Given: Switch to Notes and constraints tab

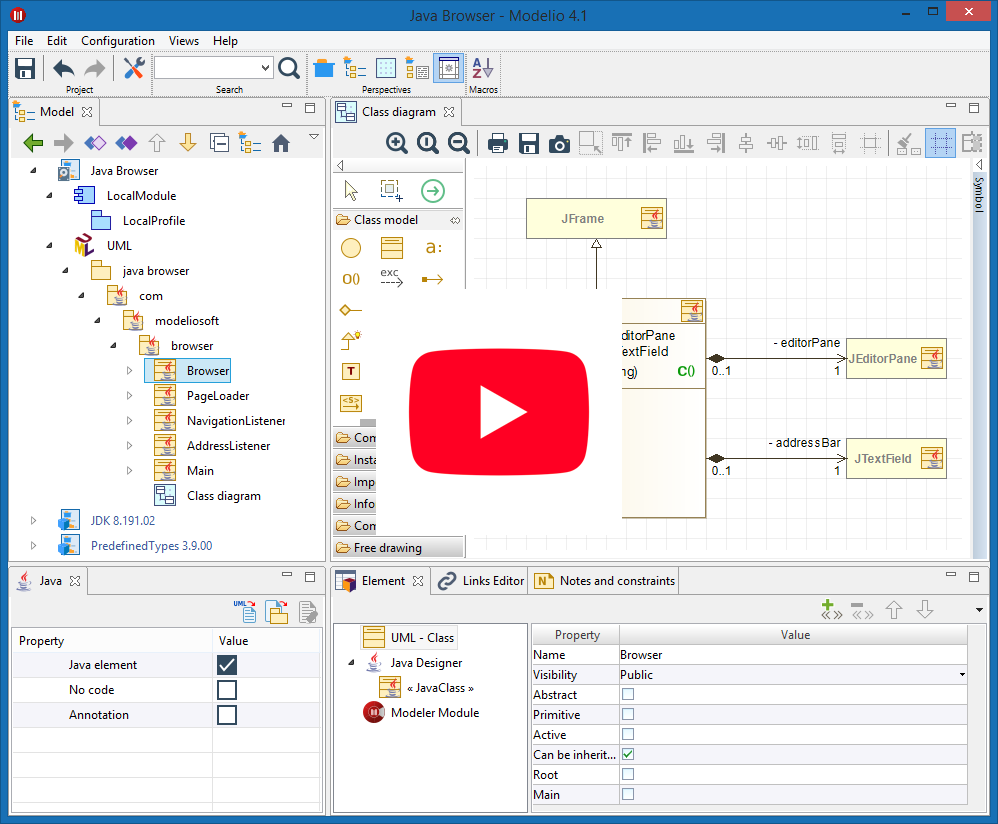Looking at the screenshot, I should click(605, 581).
